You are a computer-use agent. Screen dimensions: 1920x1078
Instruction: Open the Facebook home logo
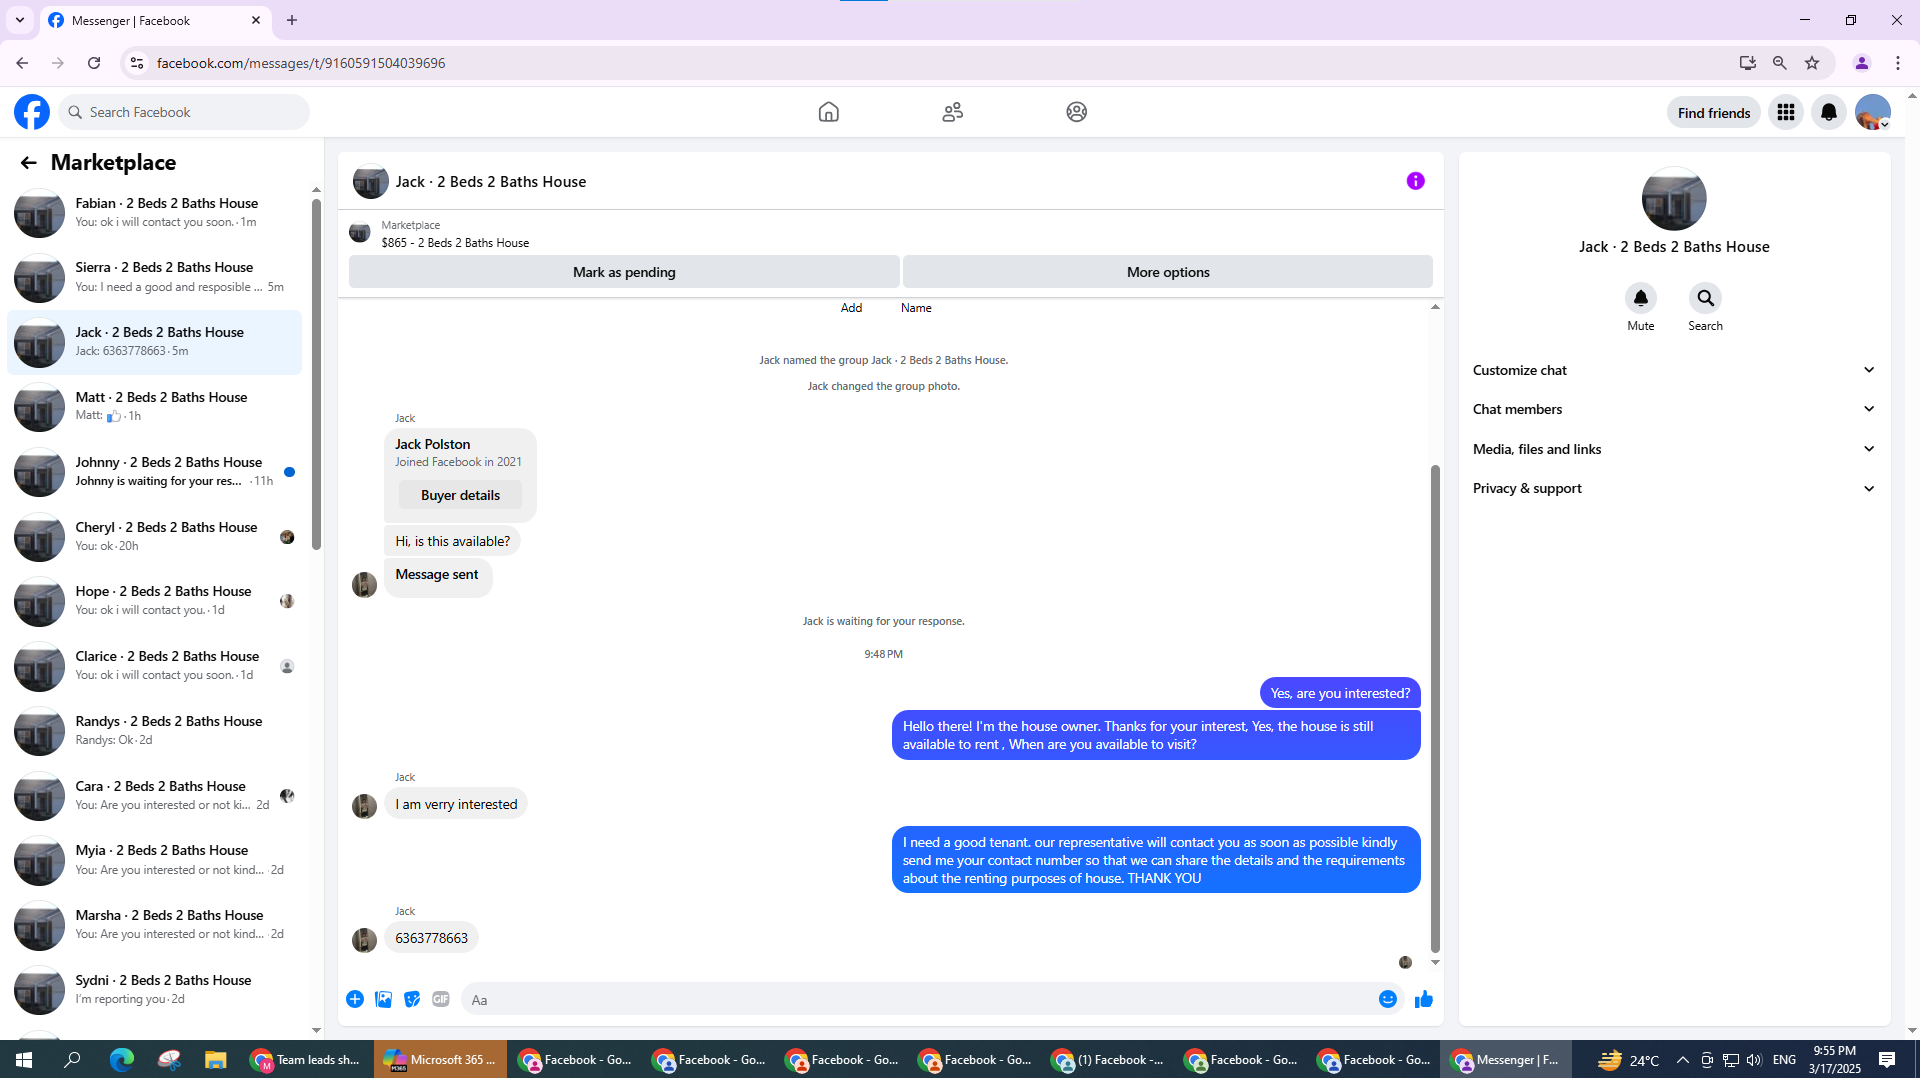point(32,112)
